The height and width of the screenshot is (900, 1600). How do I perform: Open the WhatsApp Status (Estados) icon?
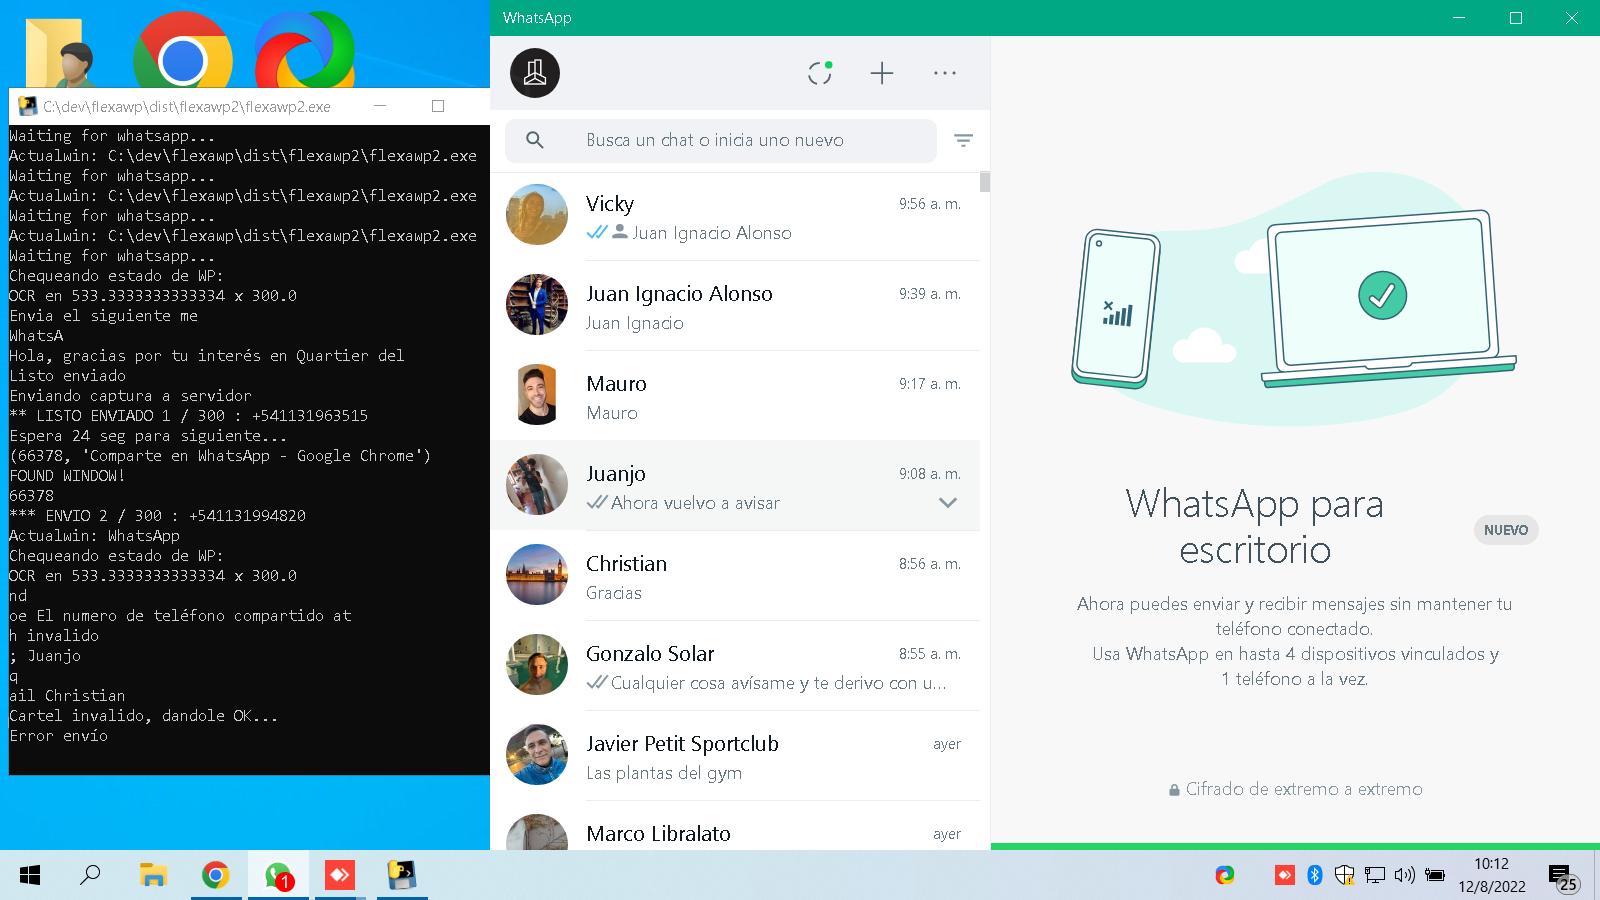tap(820, 73)
